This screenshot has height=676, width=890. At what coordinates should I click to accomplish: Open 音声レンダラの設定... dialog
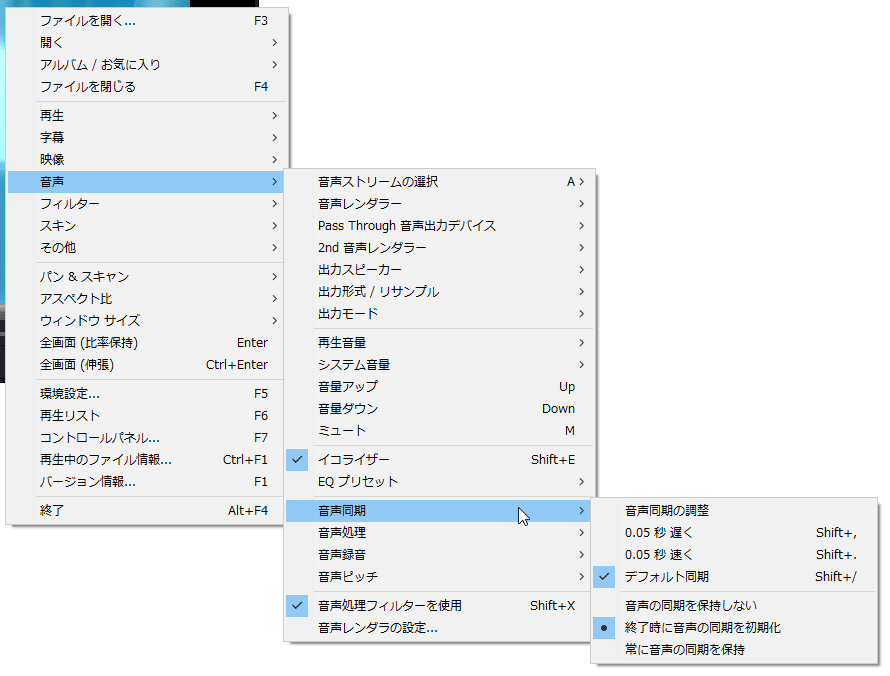(377, 628)
